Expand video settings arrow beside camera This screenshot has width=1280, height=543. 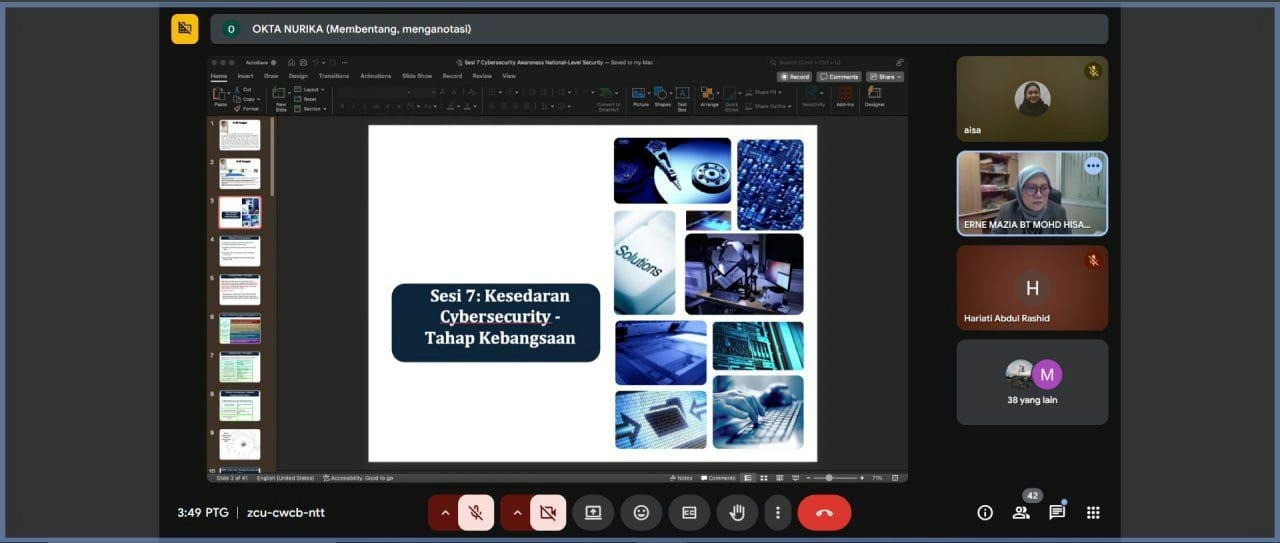pos(516,513)
